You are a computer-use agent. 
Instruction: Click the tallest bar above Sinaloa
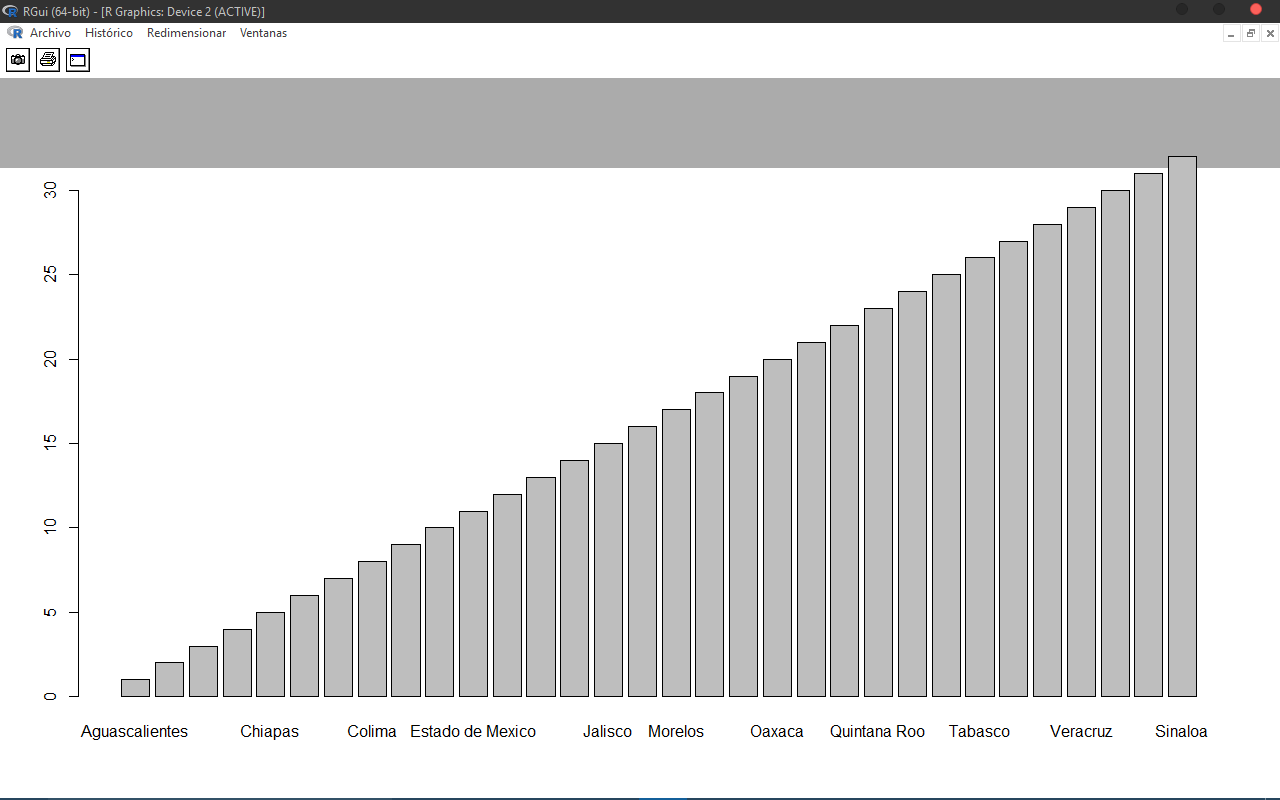pyautogui.click(x=1182, y=426)
